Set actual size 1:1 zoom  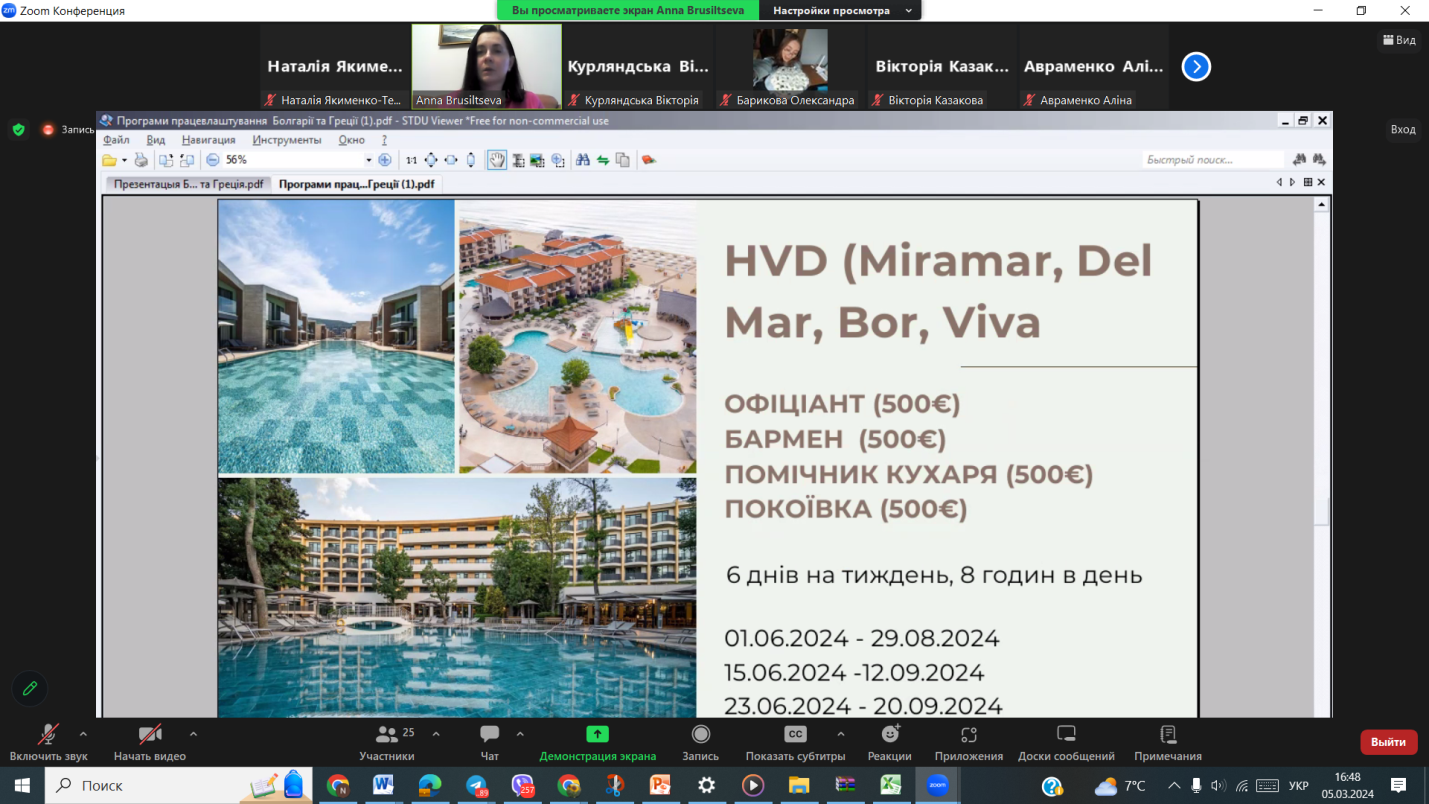click(411, 160)
